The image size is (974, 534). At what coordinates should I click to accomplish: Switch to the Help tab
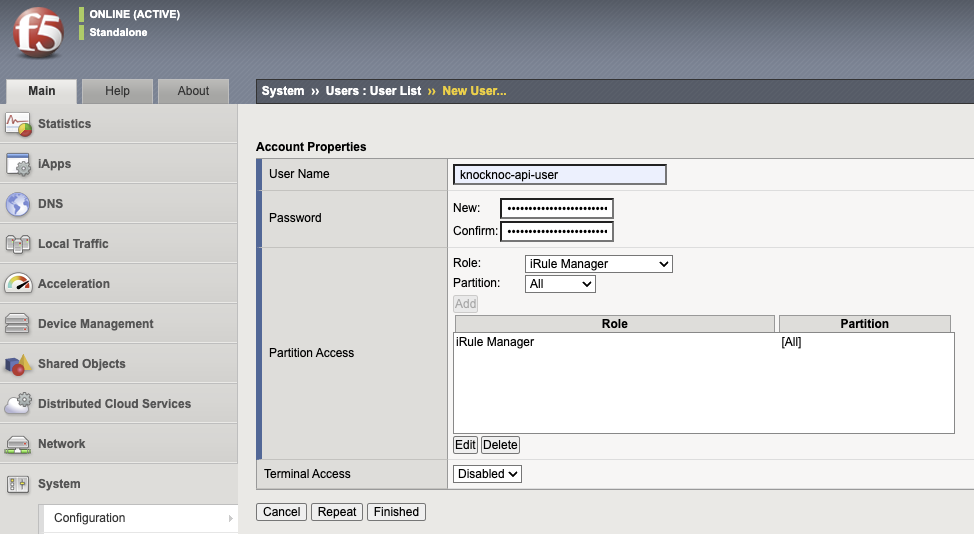coord(117,91)
